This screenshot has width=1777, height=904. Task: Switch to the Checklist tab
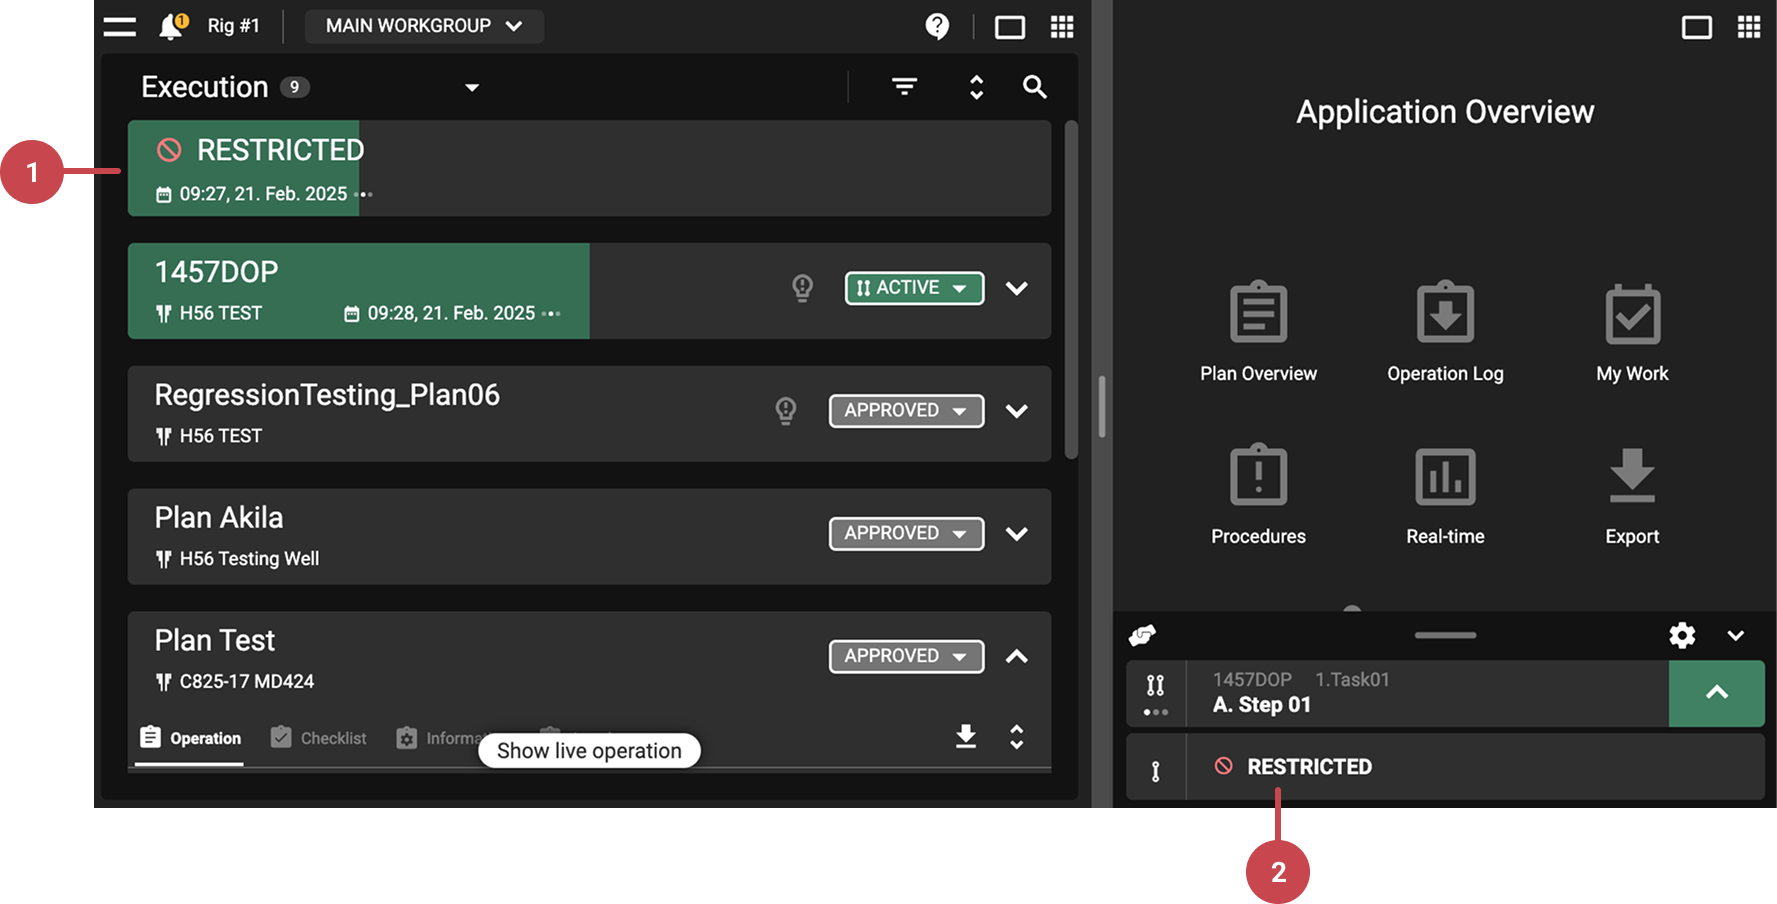click(319, 738)
